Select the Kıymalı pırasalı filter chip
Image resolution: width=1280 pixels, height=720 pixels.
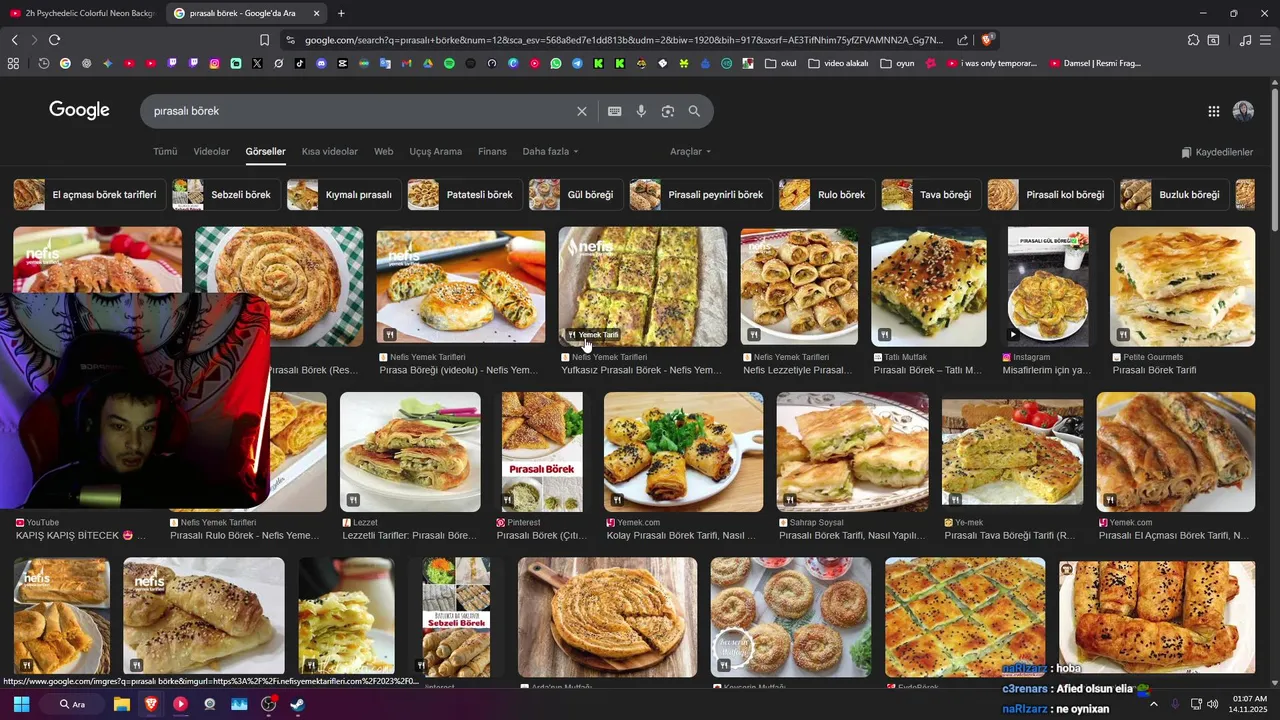[x=343, y=195]
